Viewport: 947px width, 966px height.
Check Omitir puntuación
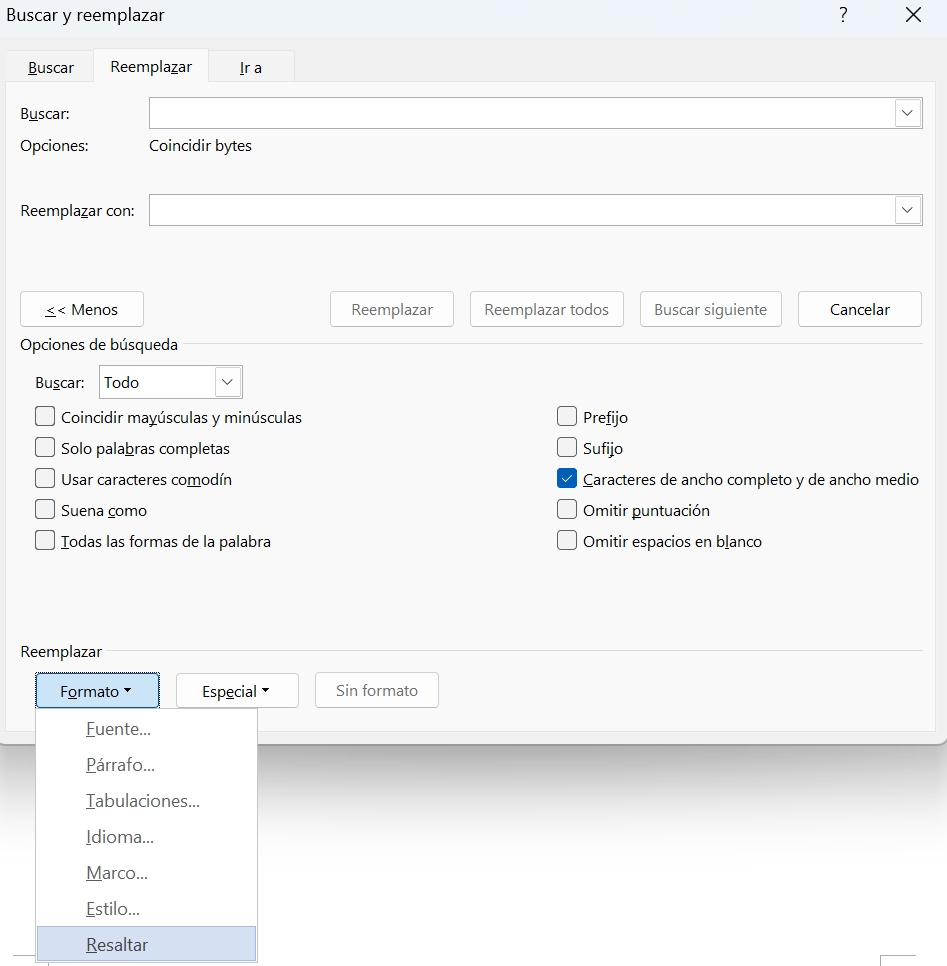point(567,509)
